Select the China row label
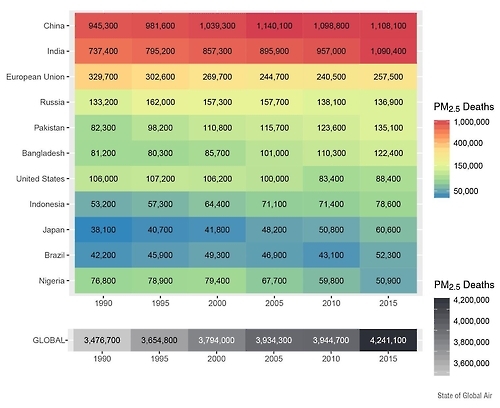This screenshot has height=408, width=500. (x=54, y=26)
